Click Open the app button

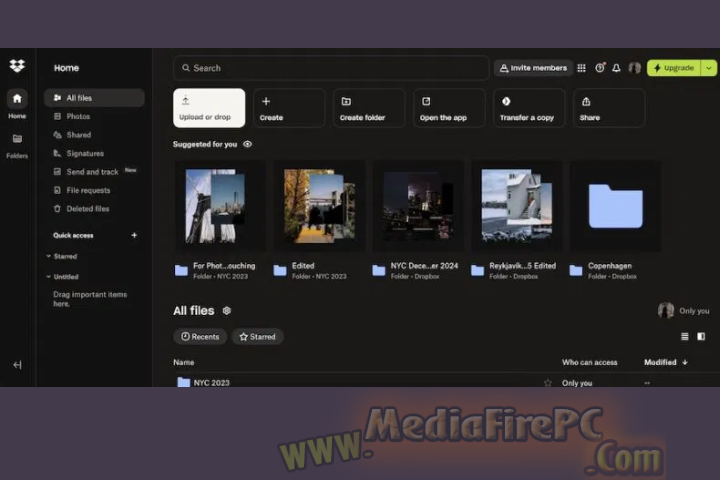(449, 108)
